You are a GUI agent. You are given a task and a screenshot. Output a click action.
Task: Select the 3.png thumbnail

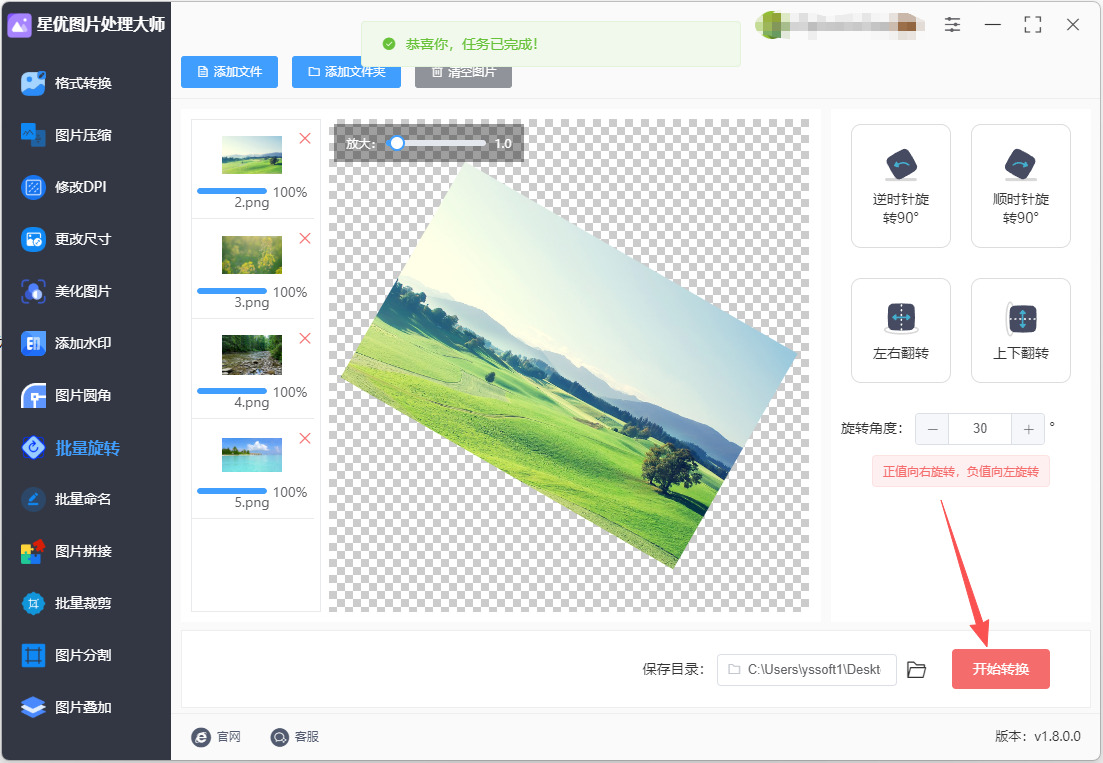click(x=252, y=255)
